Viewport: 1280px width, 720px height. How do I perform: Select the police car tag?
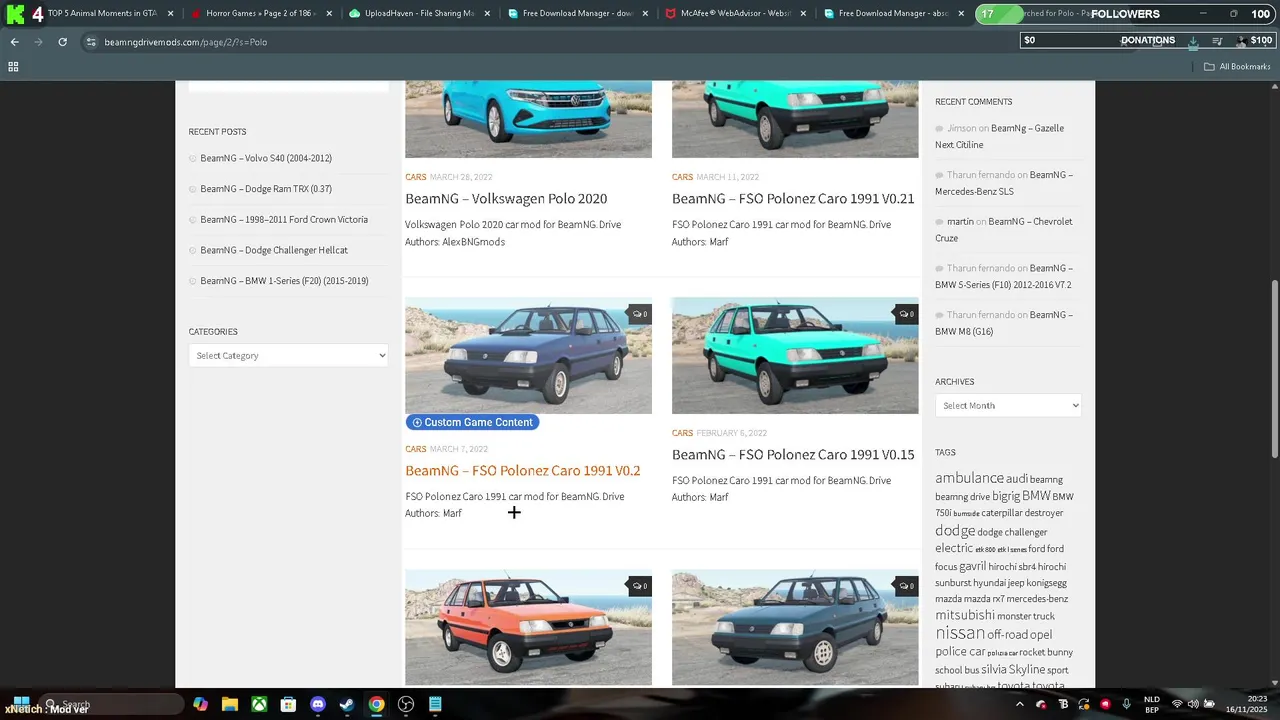tap(960, 652)
